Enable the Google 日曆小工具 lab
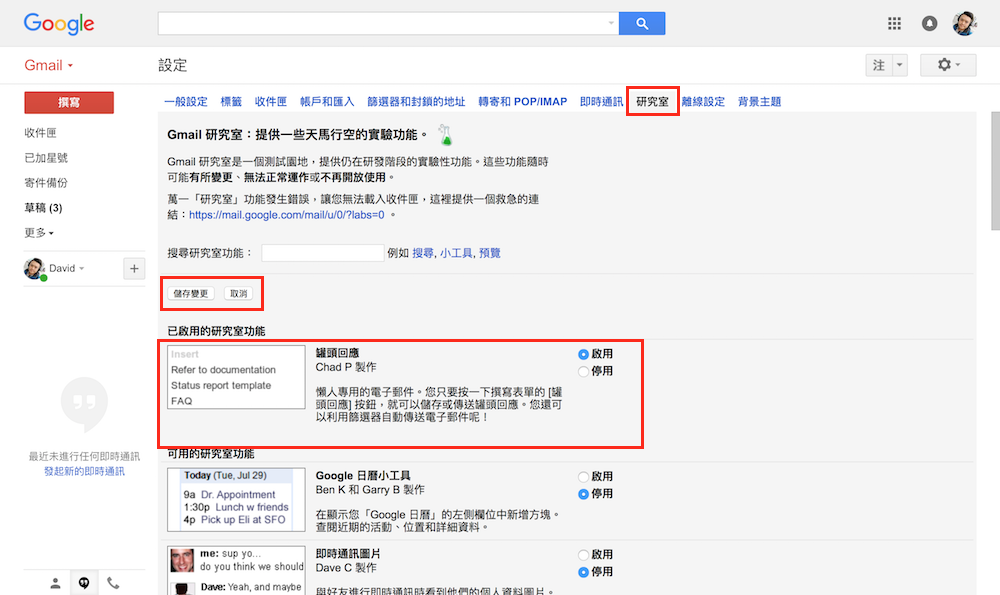The height and width of the screenshot is (595, 1000). (584, 477)
